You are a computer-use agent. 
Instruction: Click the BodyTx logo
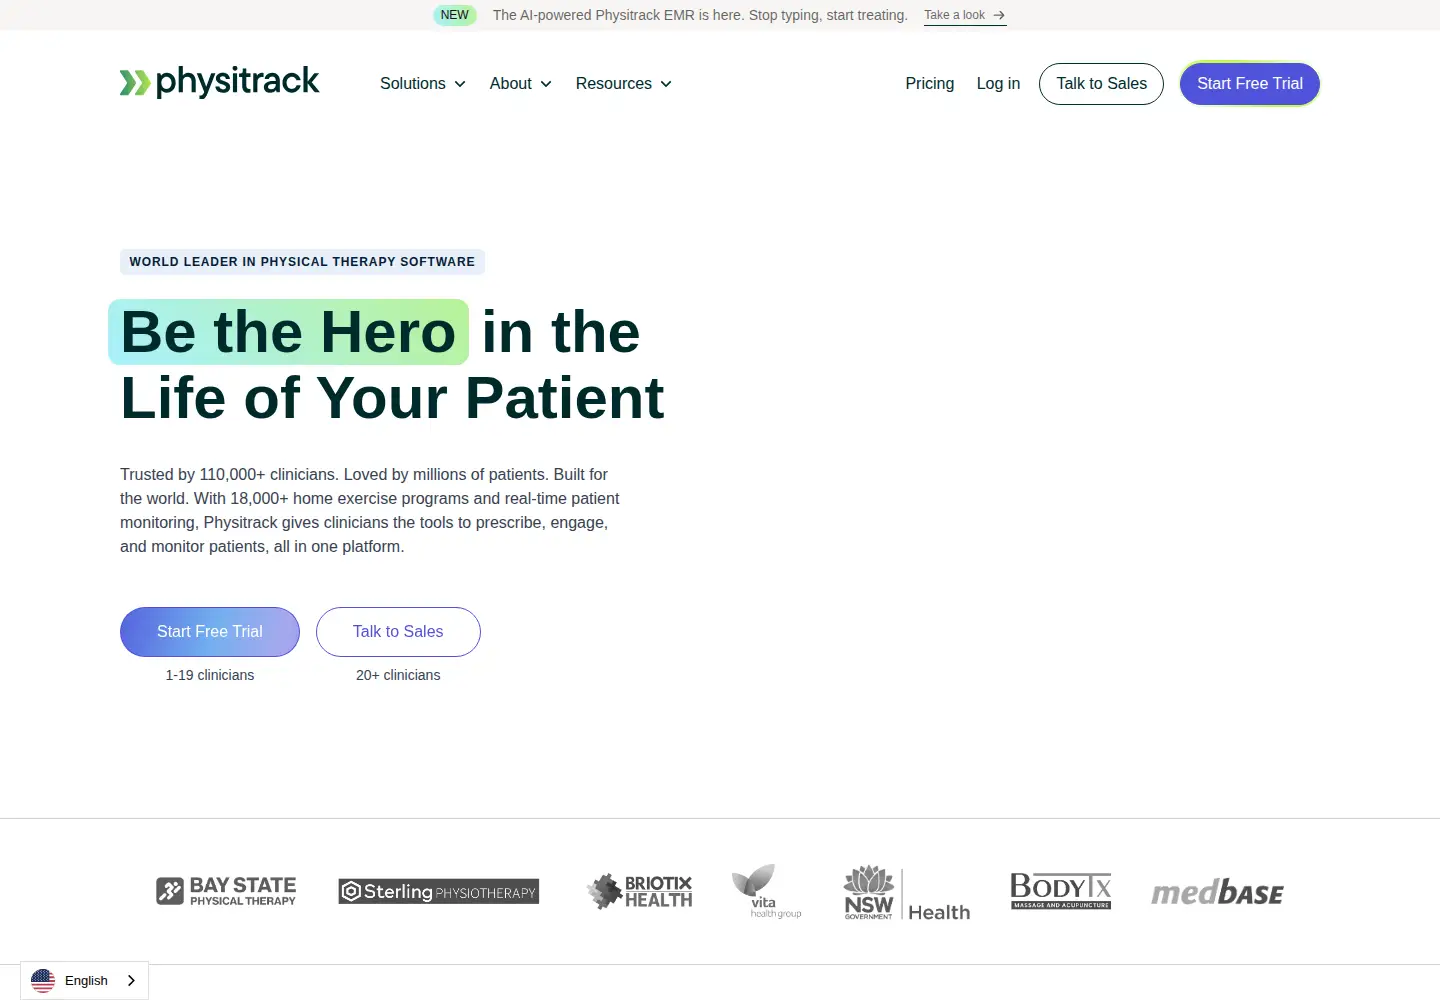tap(1061, 890)
